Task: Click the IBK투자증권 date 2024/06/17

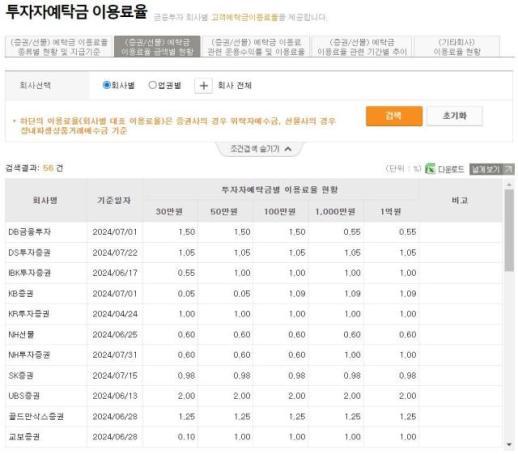Action: (115, 273)
